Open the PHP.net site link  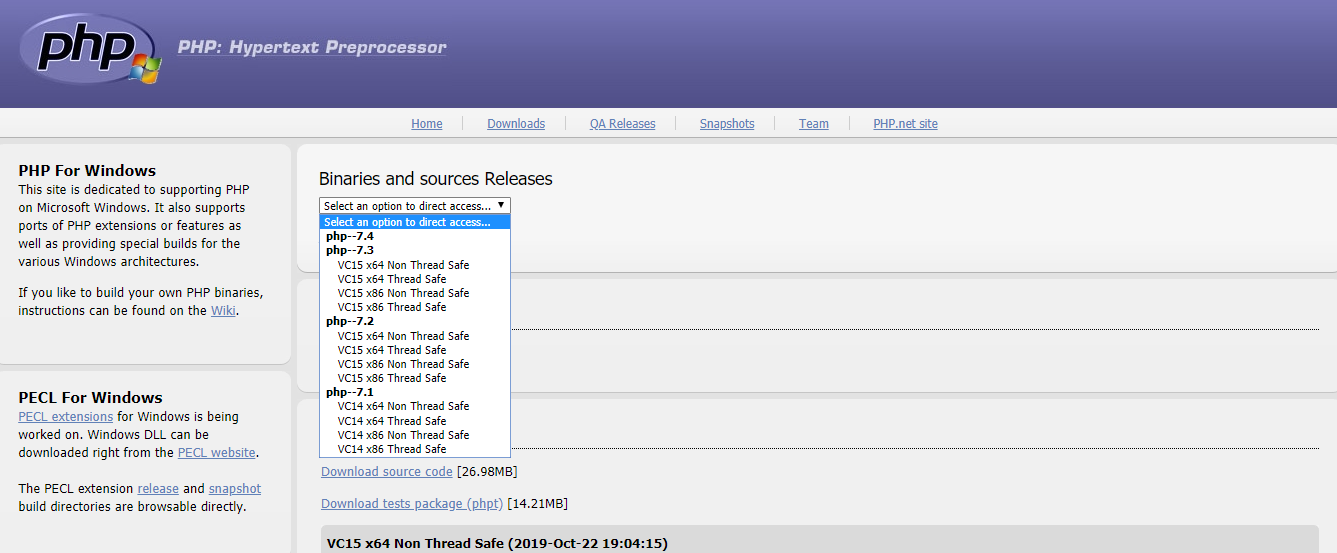[x=906, y=124]
